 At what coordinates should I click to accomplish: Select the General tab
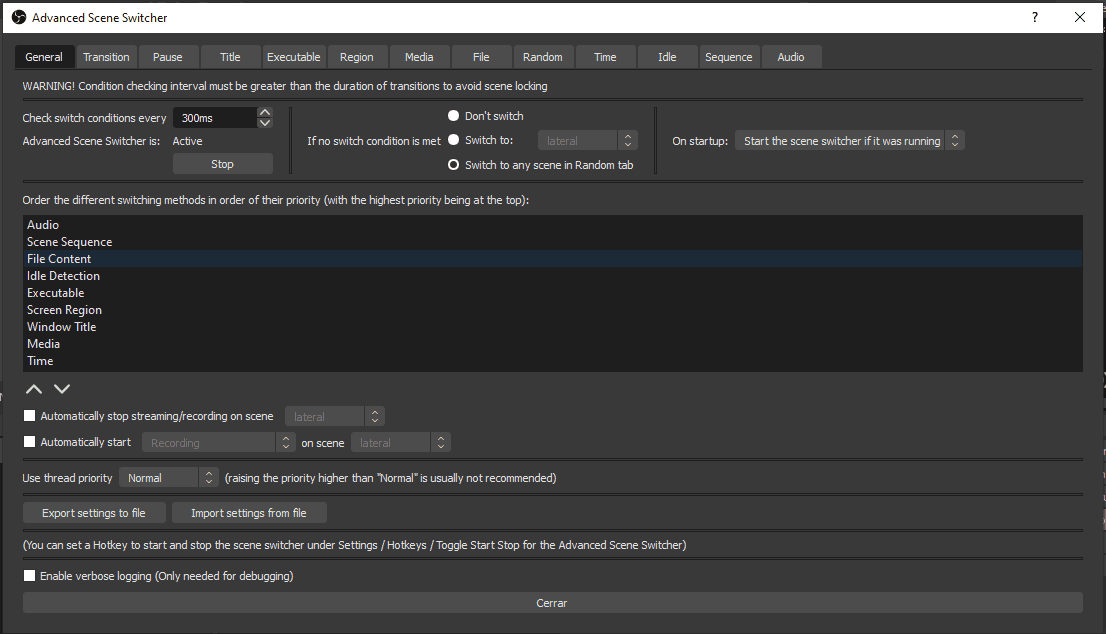(x=44, y=56)
